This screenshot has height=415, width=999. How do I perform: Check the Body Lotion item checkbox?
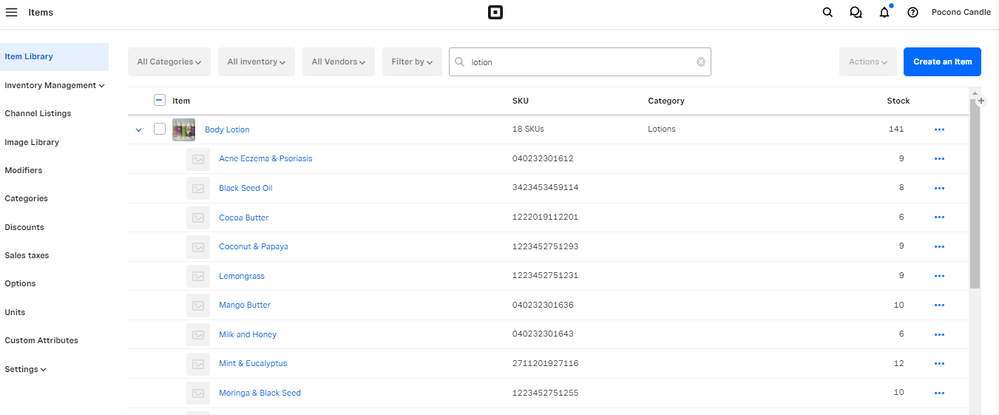(x=160, y=129)
